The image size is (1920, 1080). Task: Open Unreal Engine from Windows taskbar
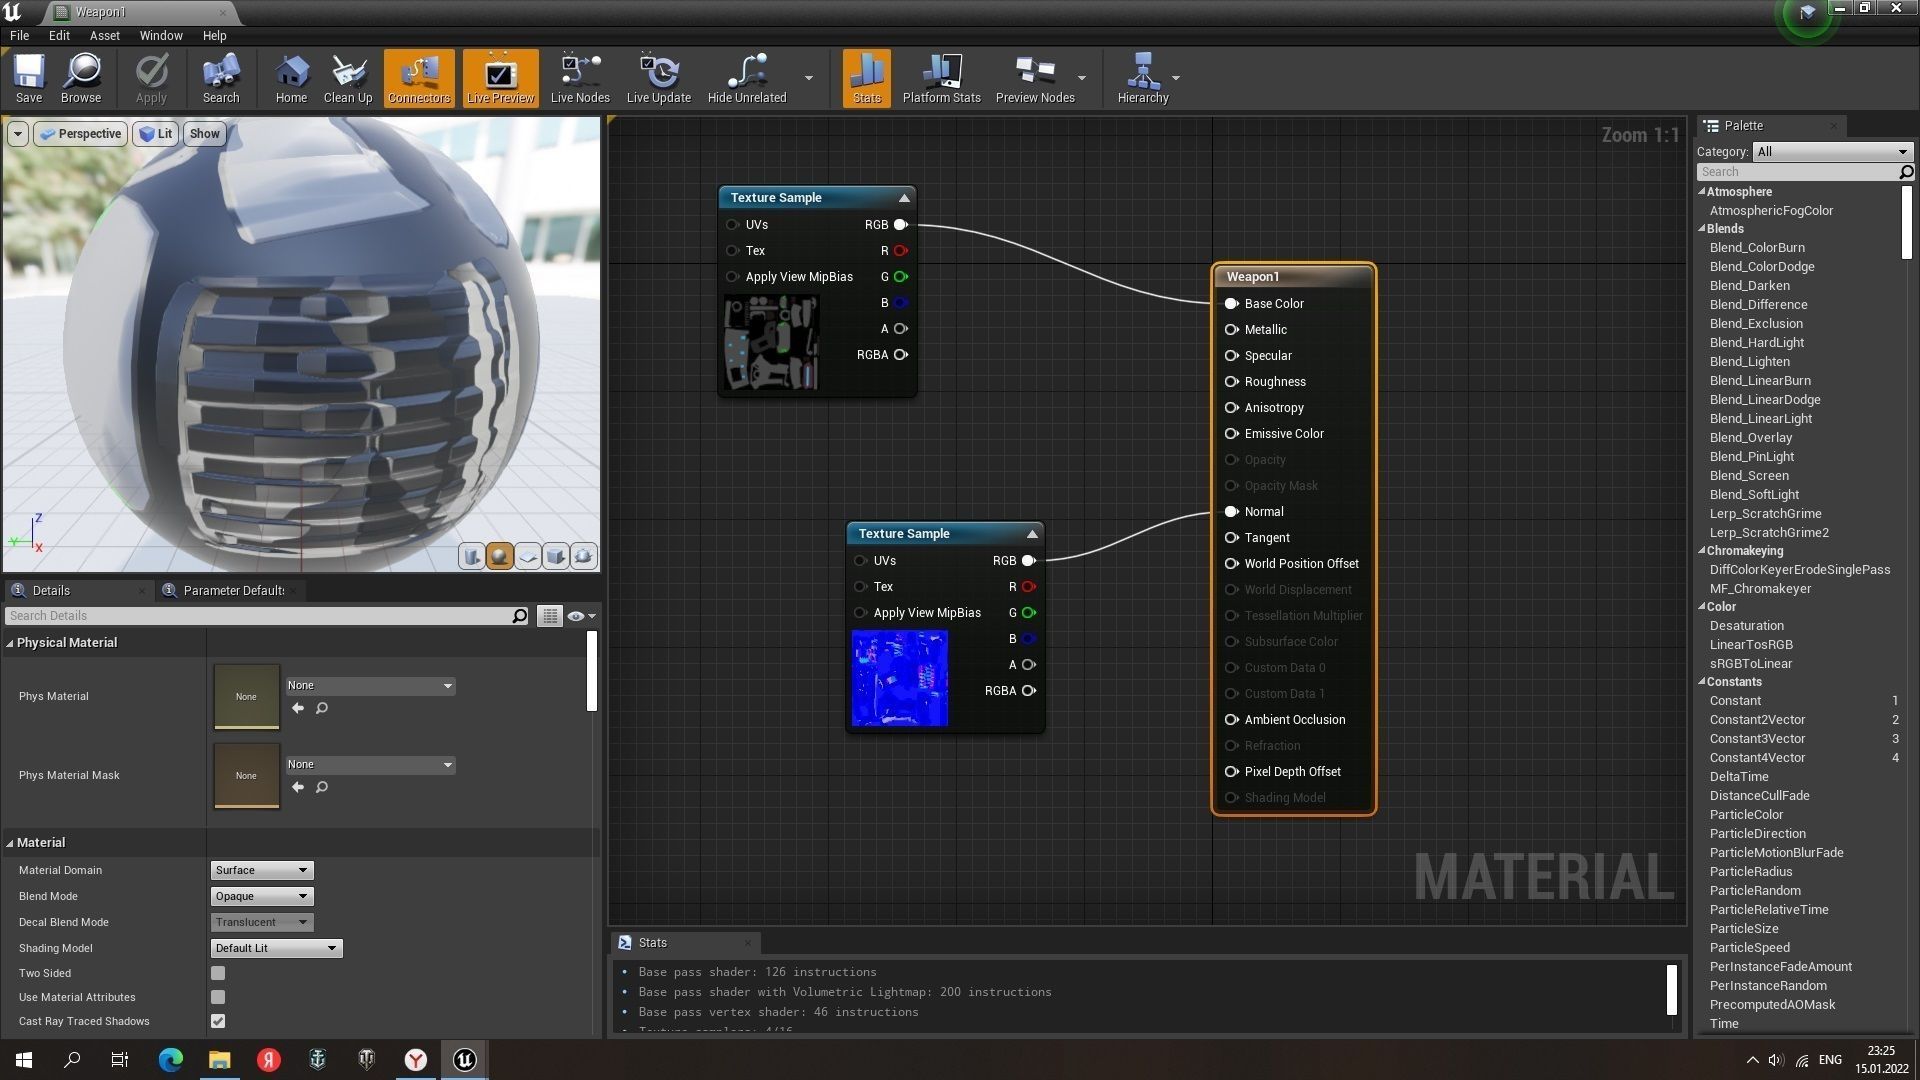[465, 1060]
